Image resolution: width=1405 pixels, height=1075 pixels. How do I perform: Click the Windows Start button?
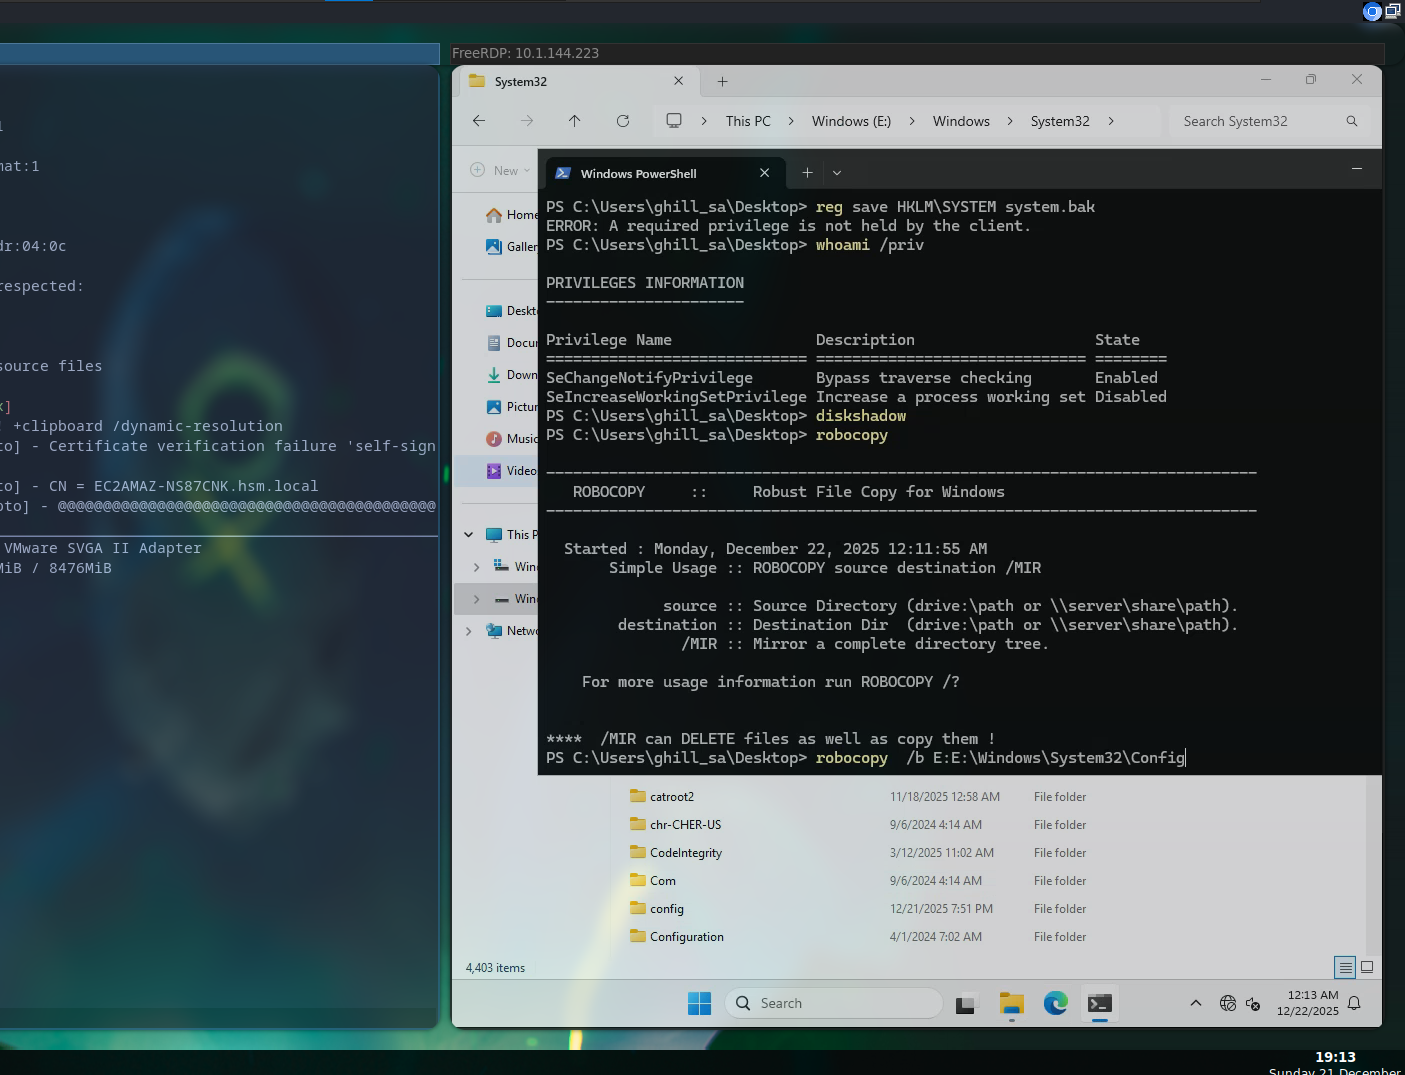(699, 1003)
